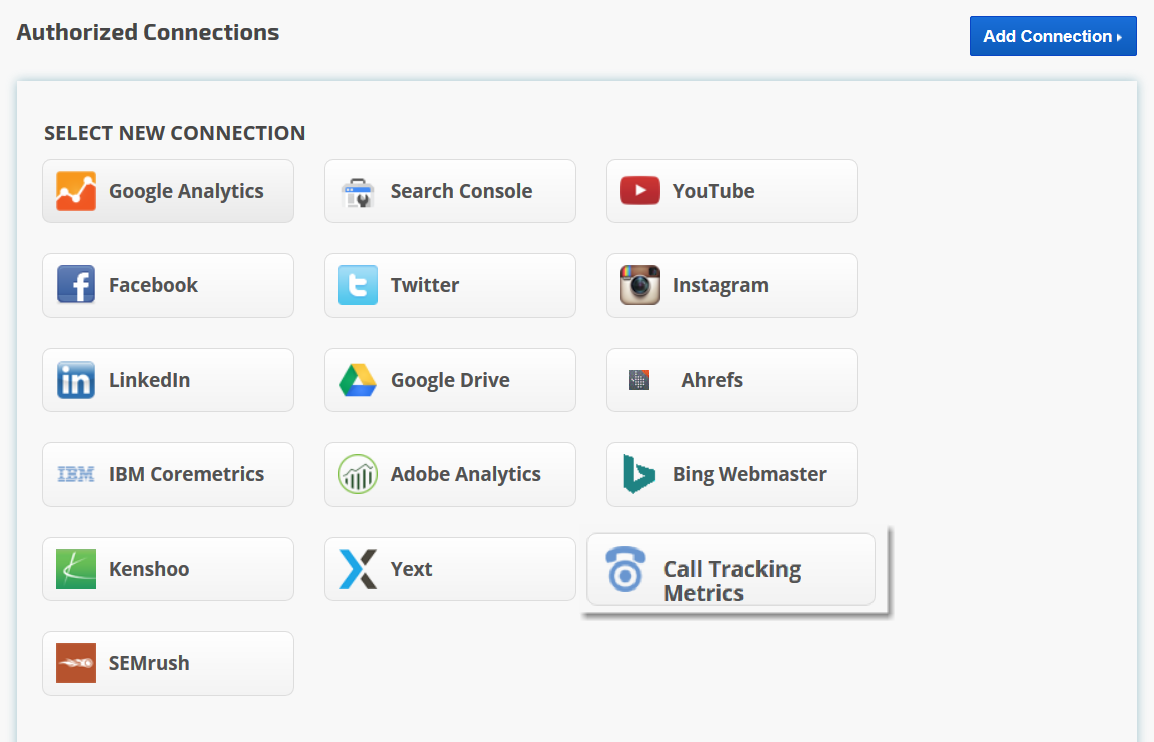This screenshot has height=742, width=1154.
Task: Click the Bing Webmaster logo icon
Action: pyautogui.click(x=639, y=474)
